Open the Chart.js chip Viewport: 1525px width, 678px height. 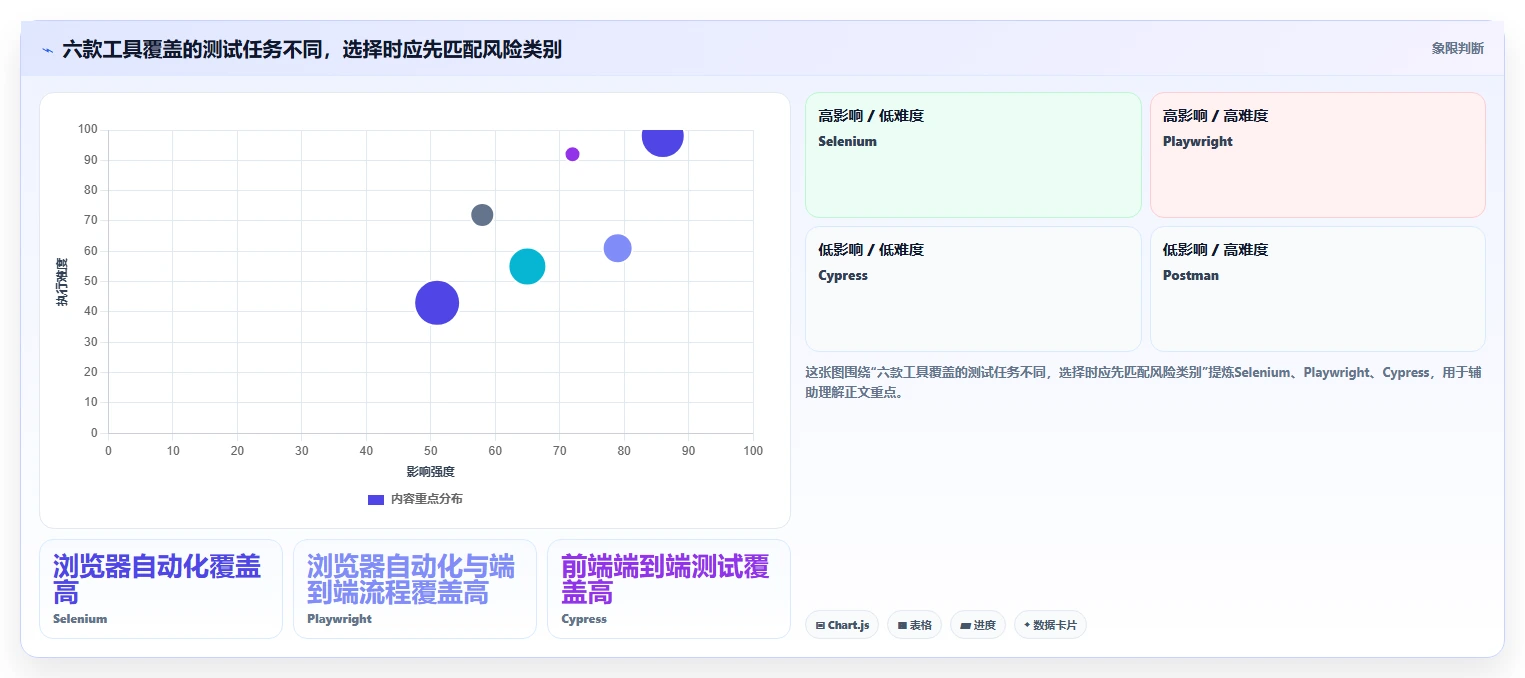[842, 625]
